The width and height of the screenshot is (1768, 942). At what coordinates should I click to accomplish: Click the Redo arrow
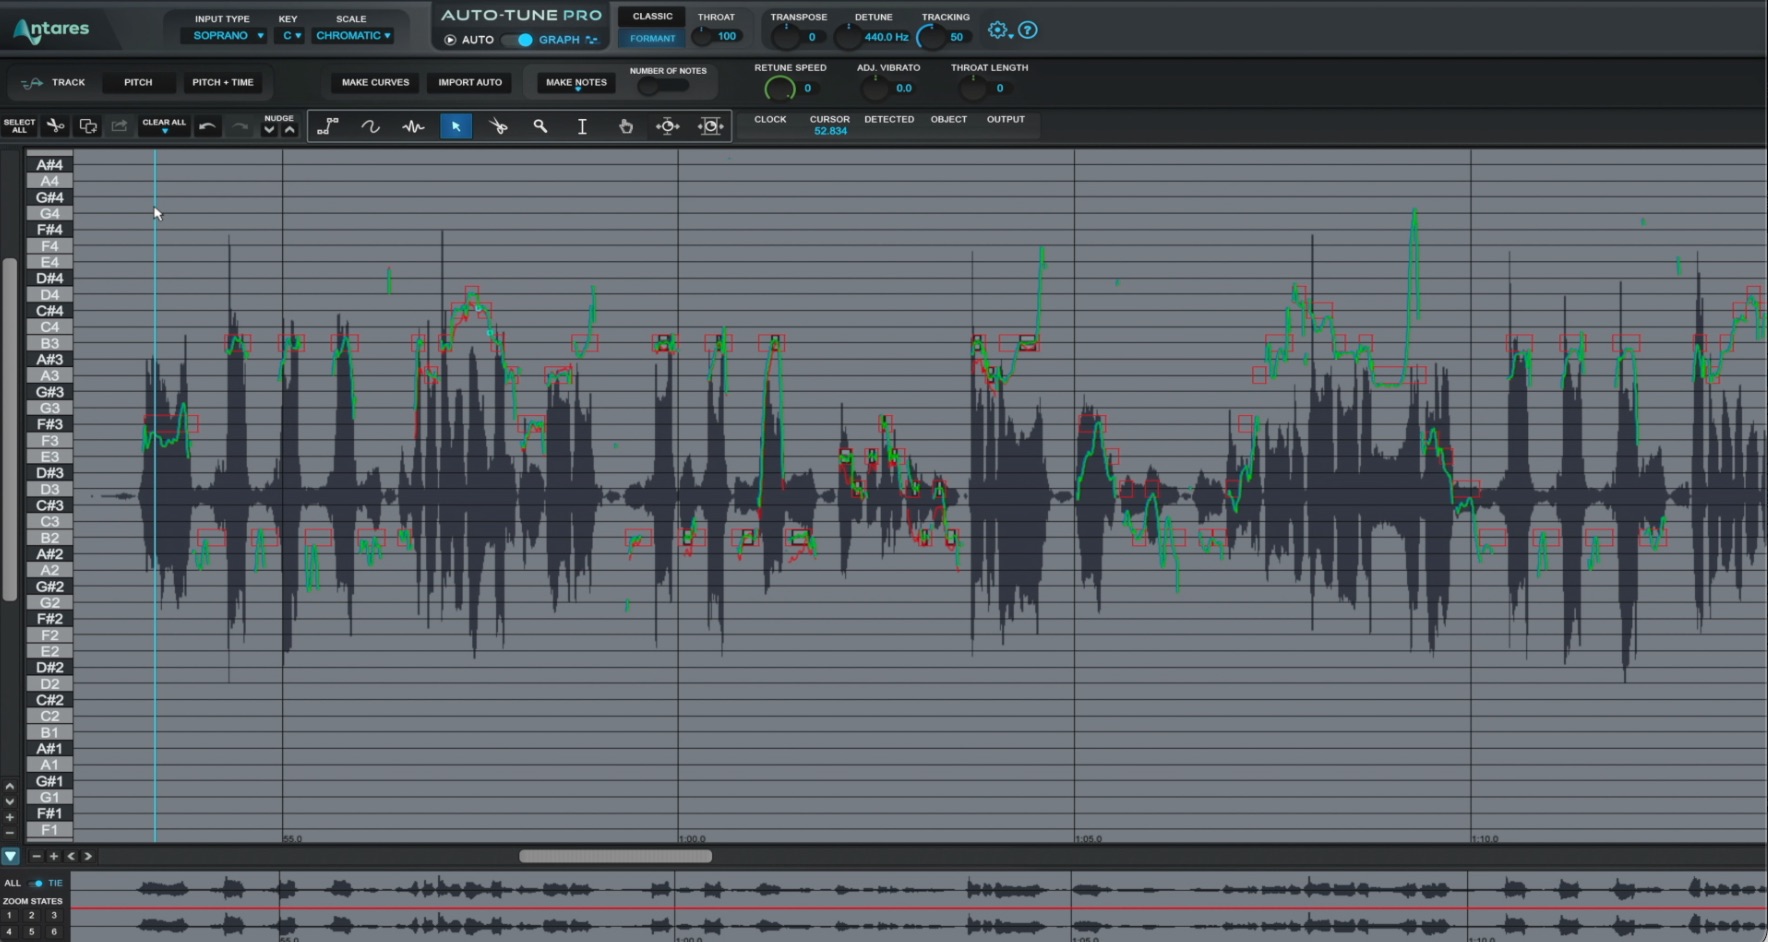[239, 126]
